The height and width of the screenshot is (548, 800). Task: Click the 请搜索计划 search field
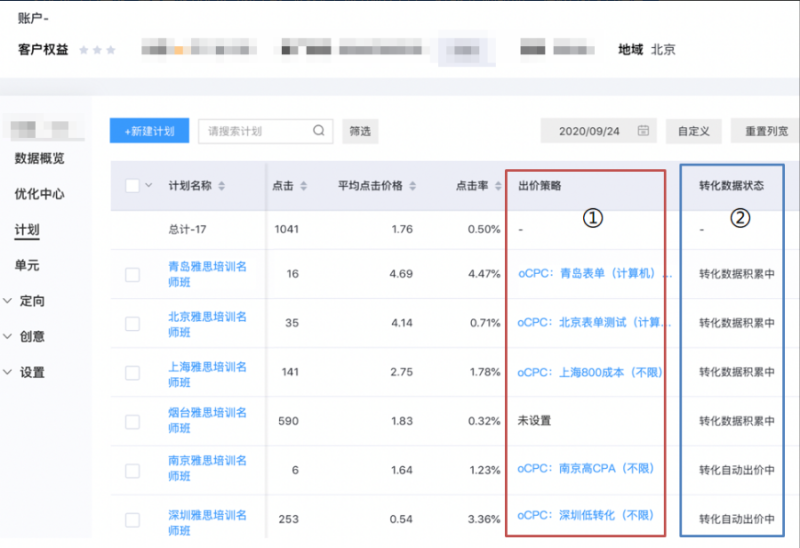(x=265, y=131)
